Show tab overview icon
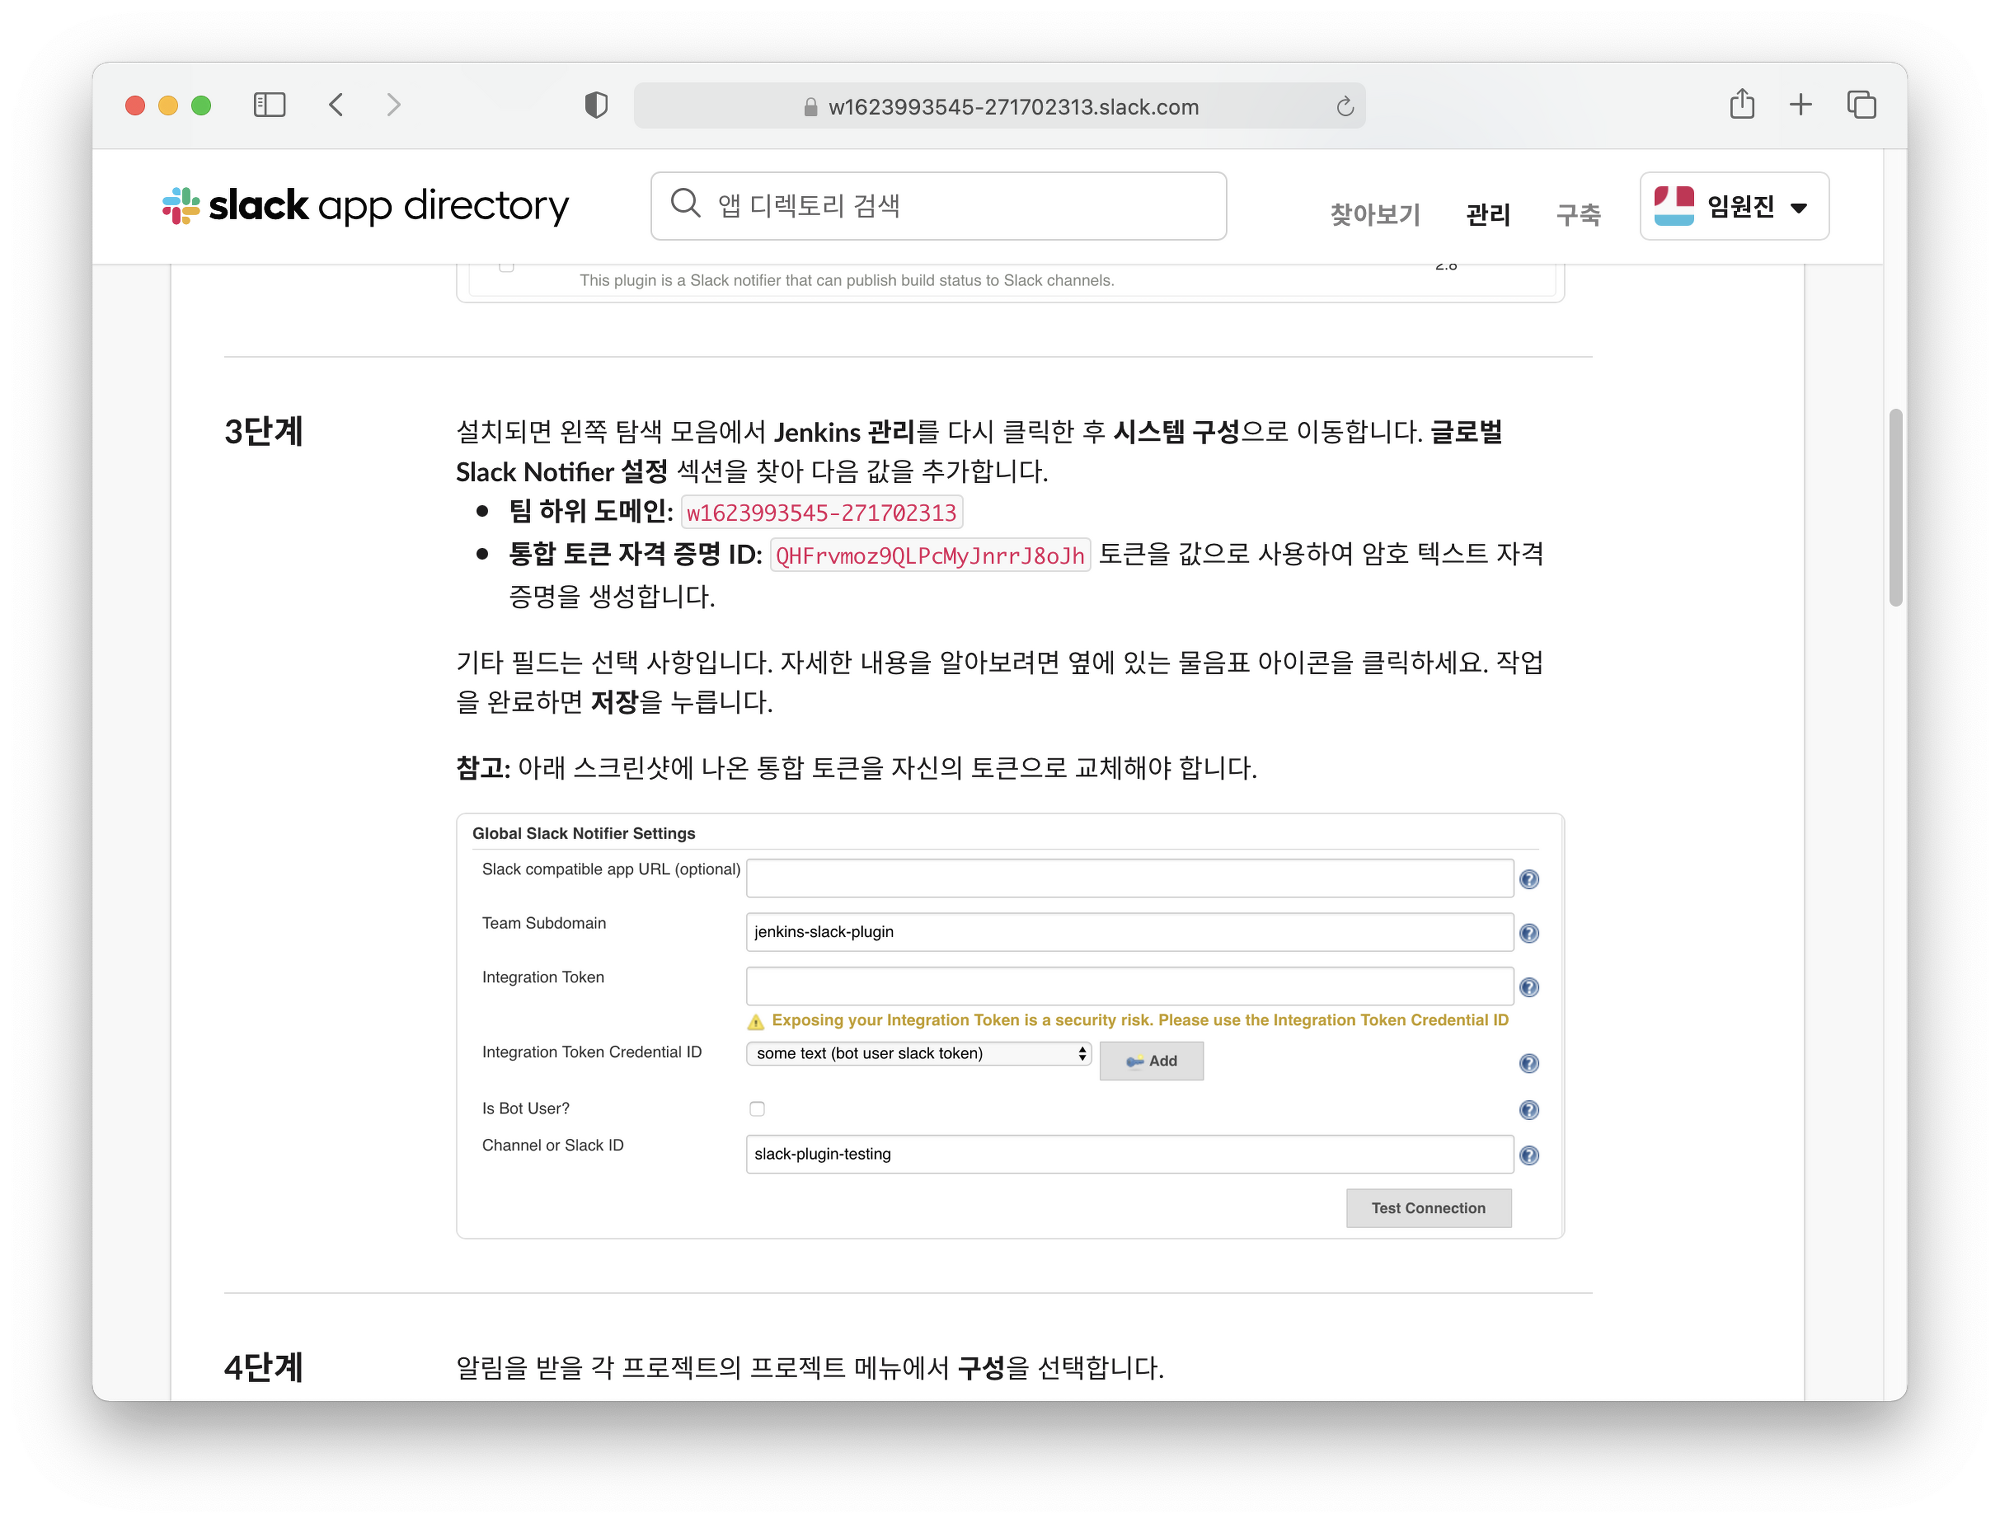2000x1523 pixels. point(1861,104)
